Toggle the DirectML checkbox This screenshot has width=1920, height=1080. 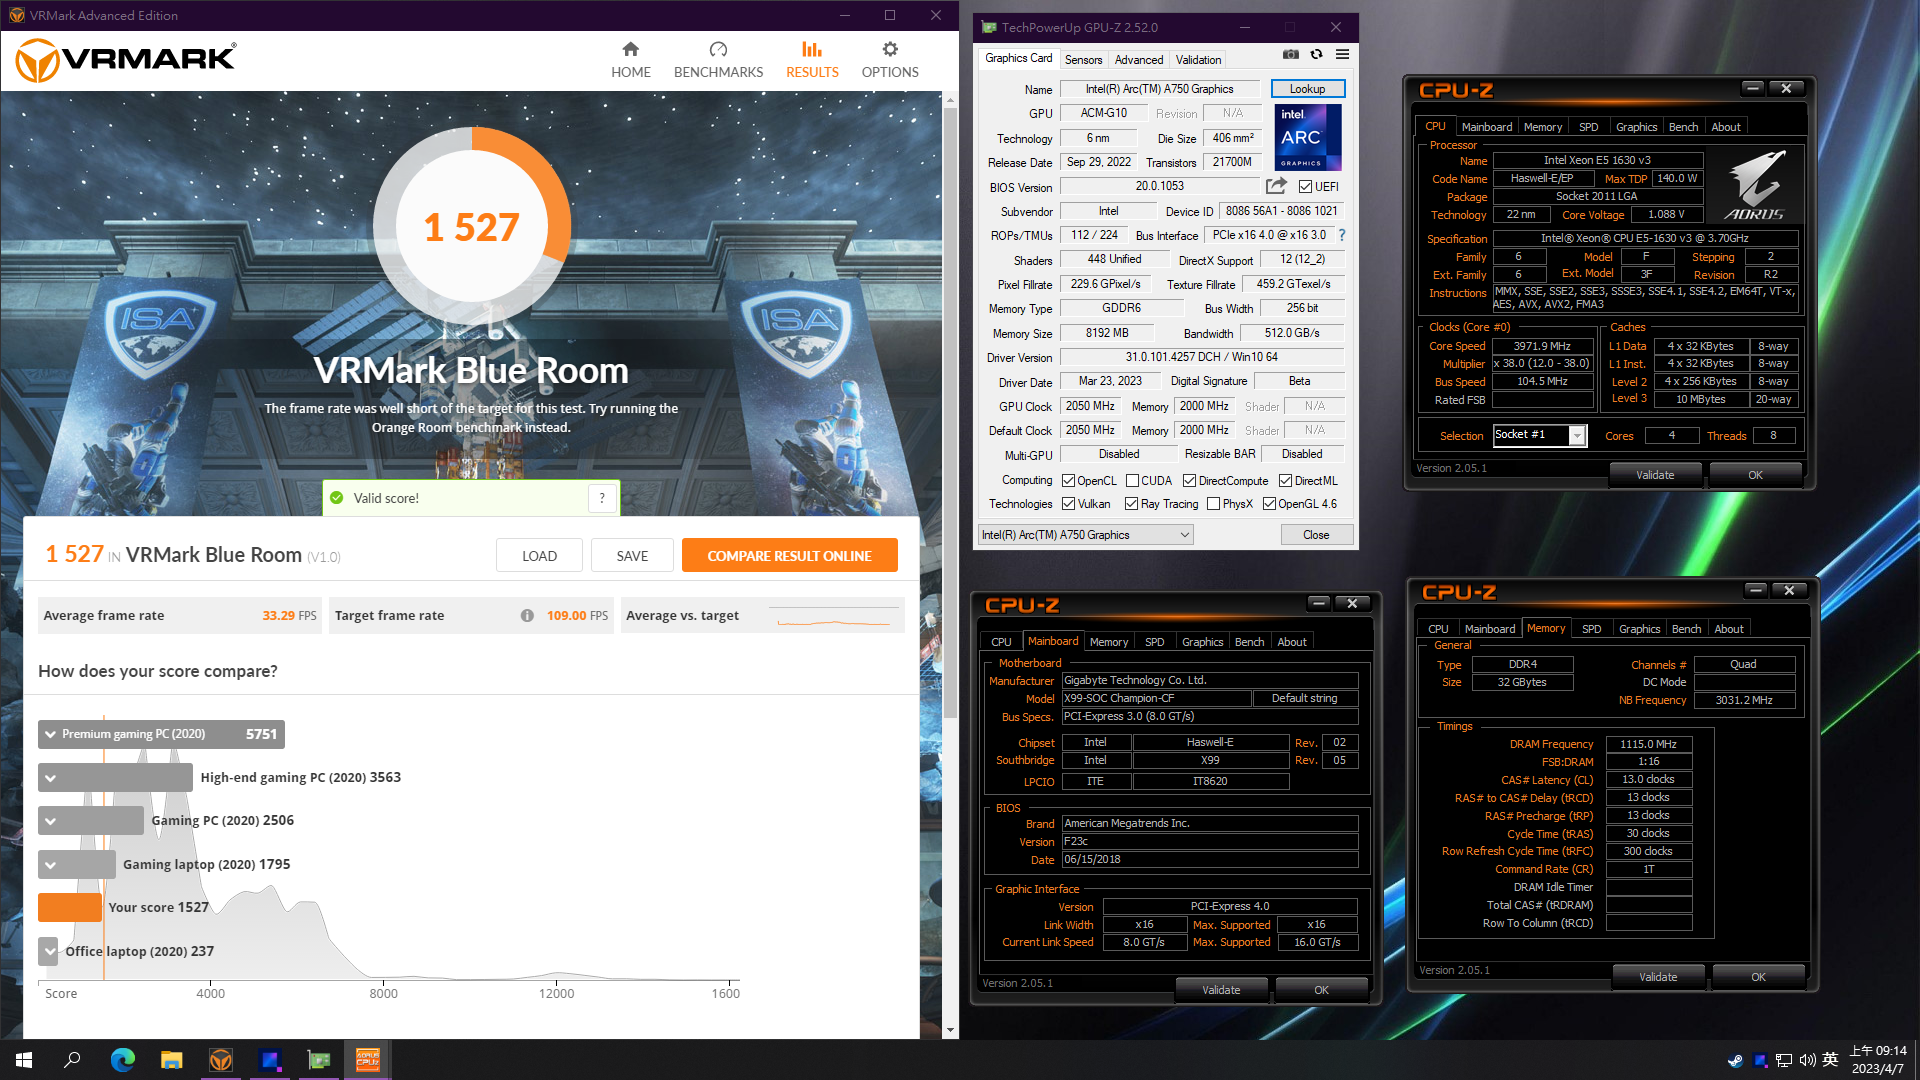[x=1285, y=481]
